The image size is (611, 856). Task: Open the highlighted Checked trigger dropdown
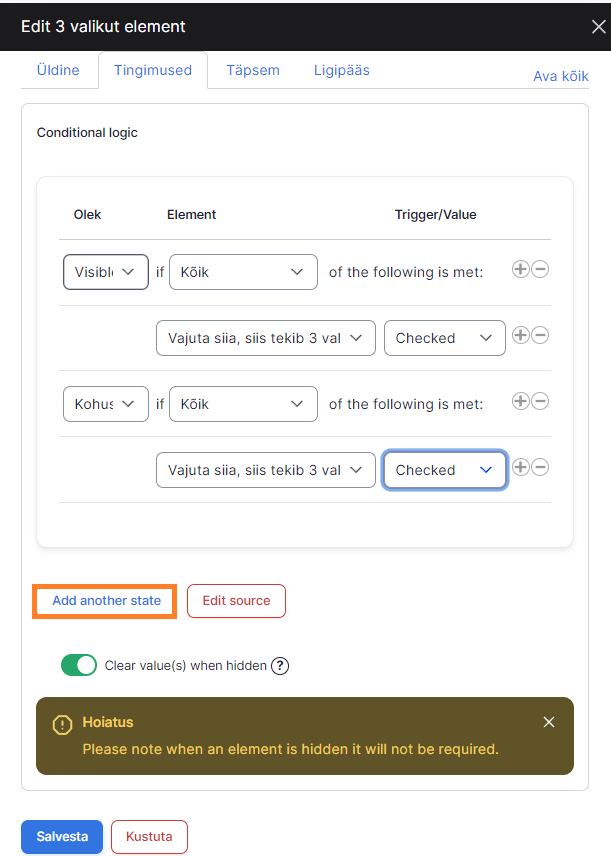coord(444,470)
